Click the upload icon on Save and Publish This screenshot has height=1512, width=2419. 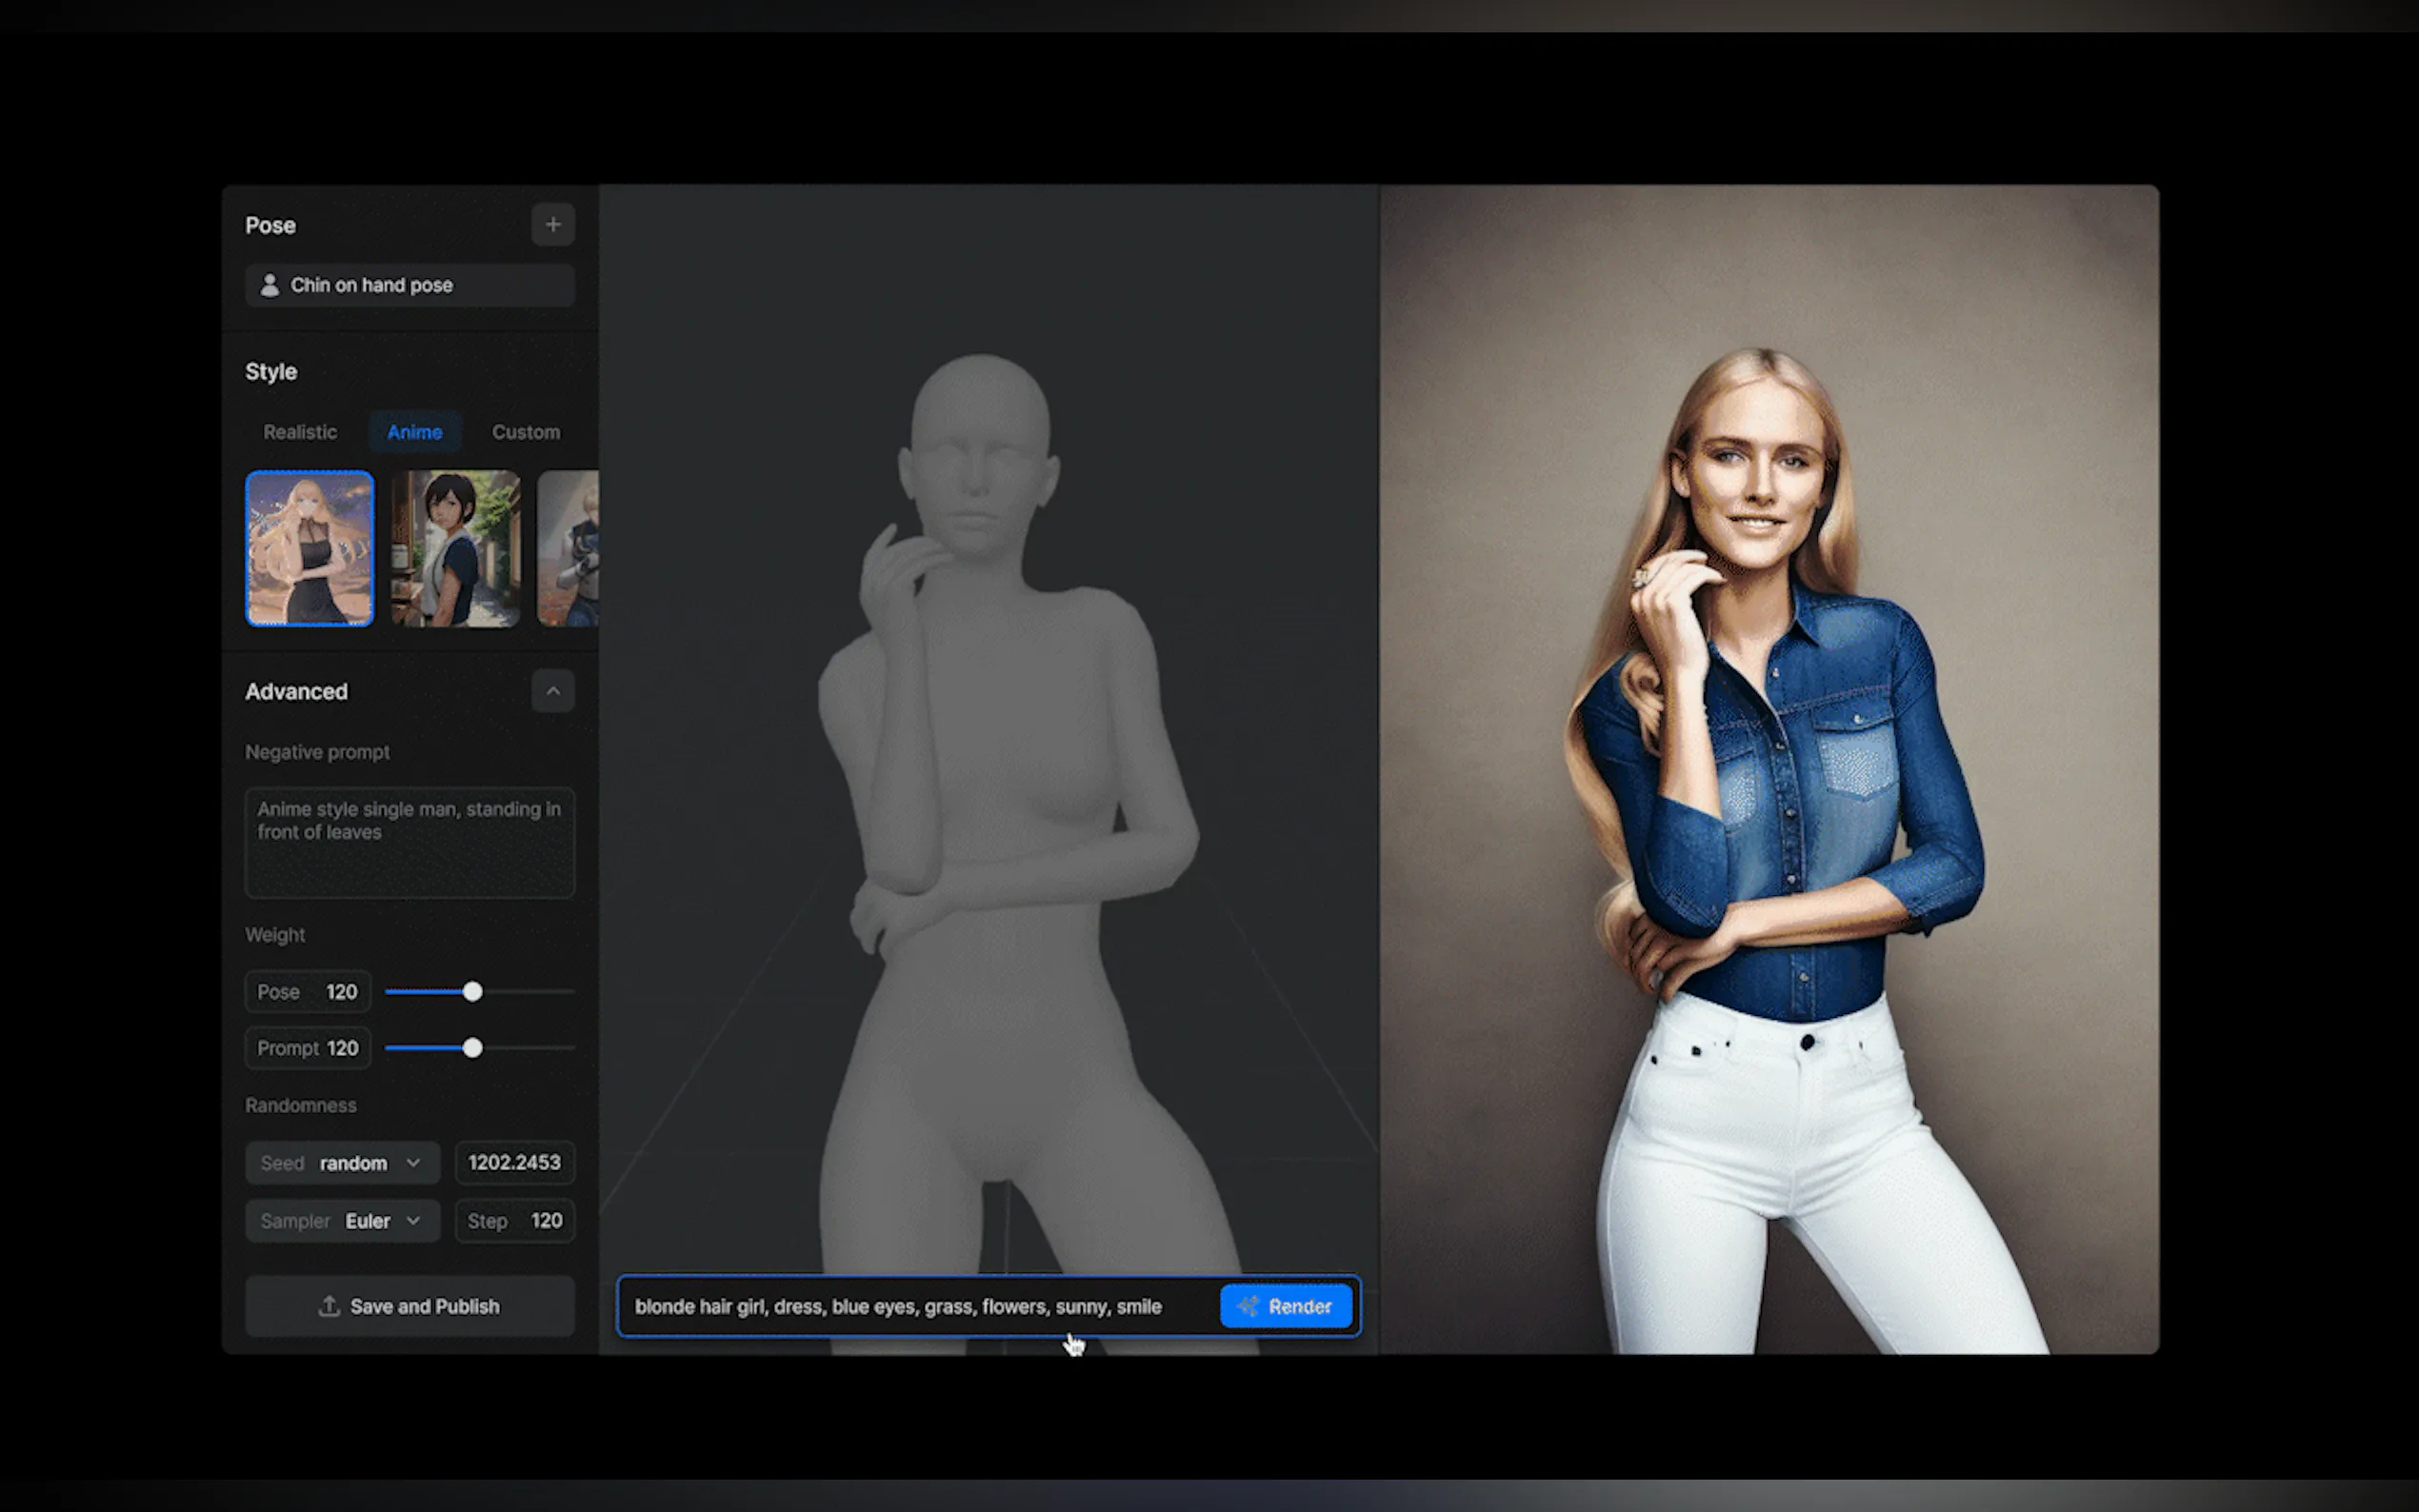tap(329, 1306)
